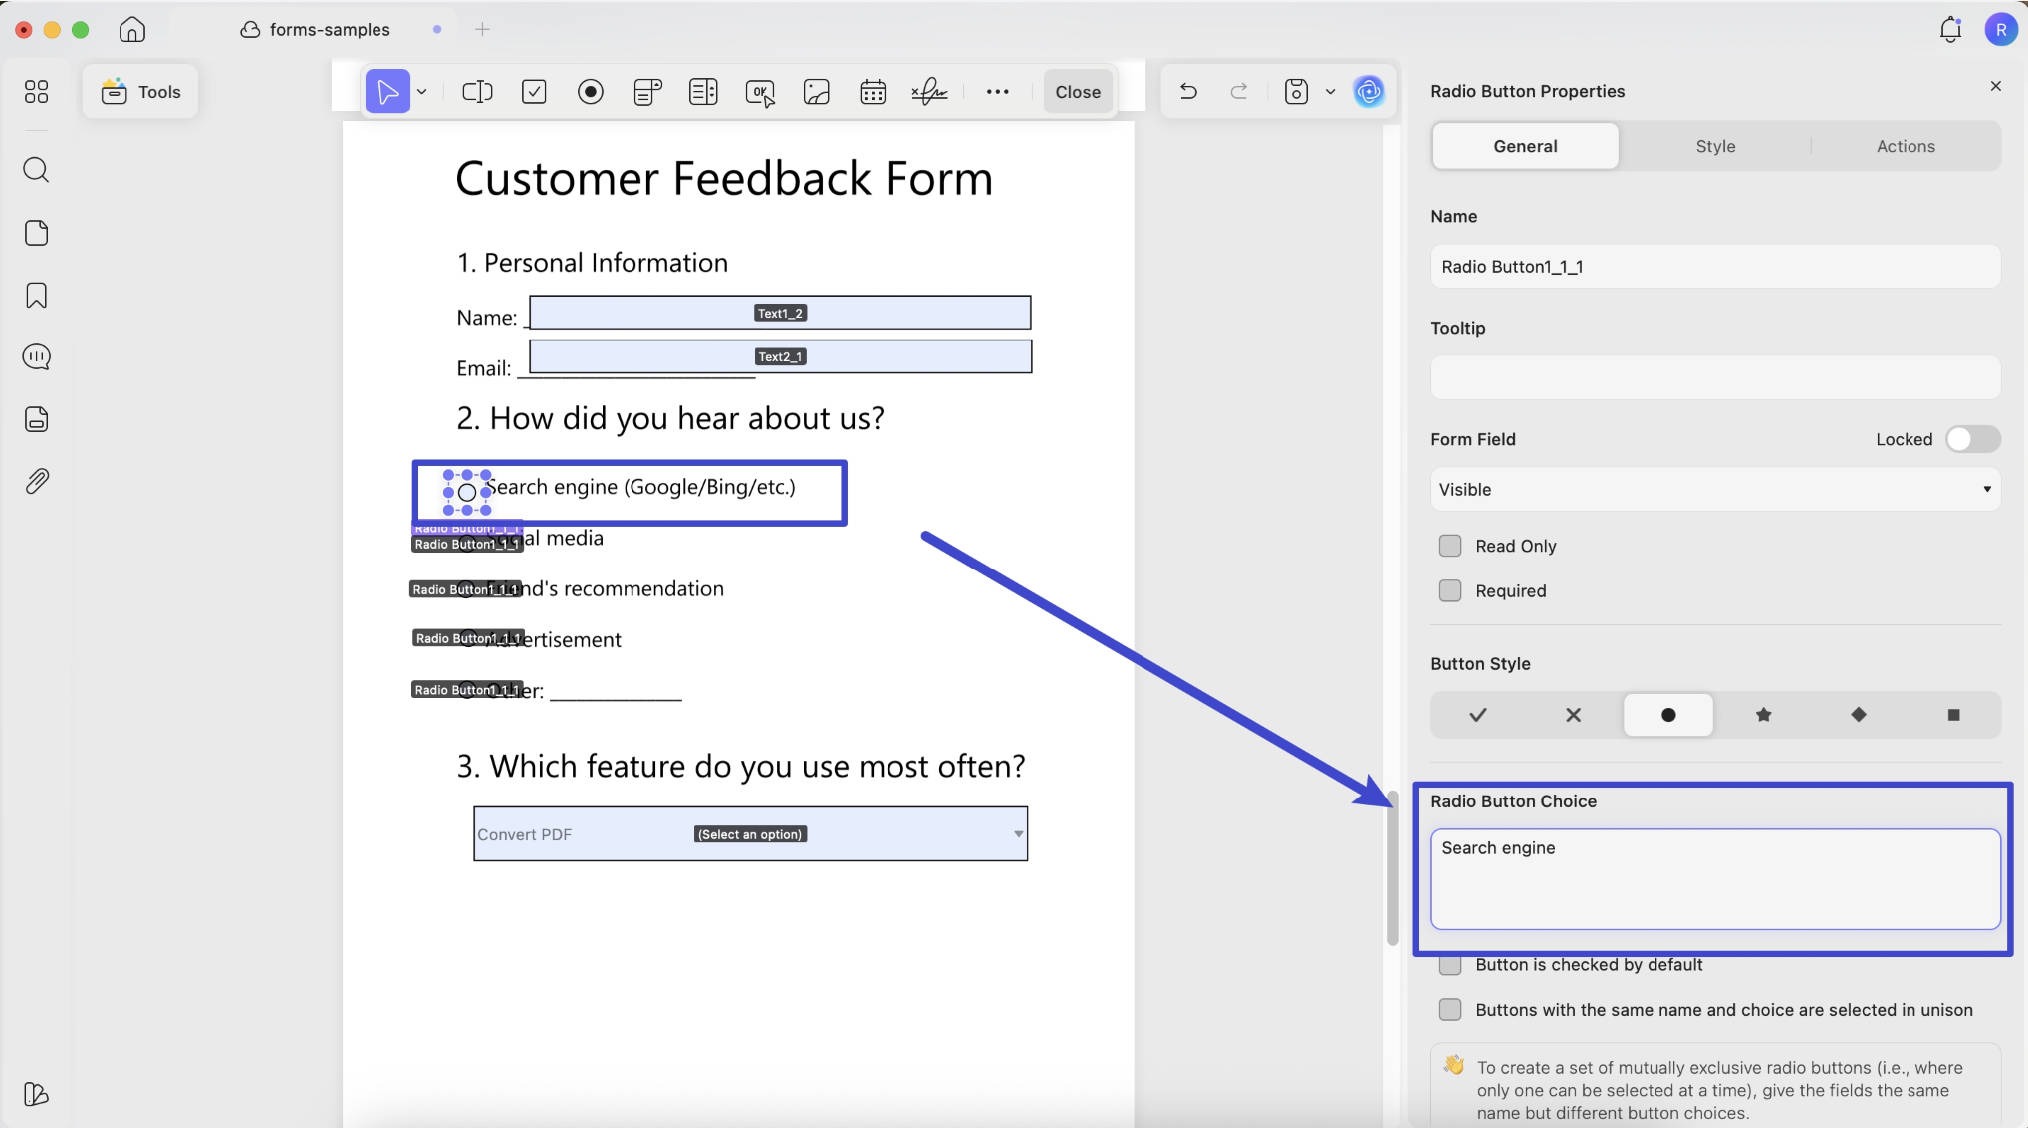
Task: Click the Name input field
Action: (x=1715, y=267)
